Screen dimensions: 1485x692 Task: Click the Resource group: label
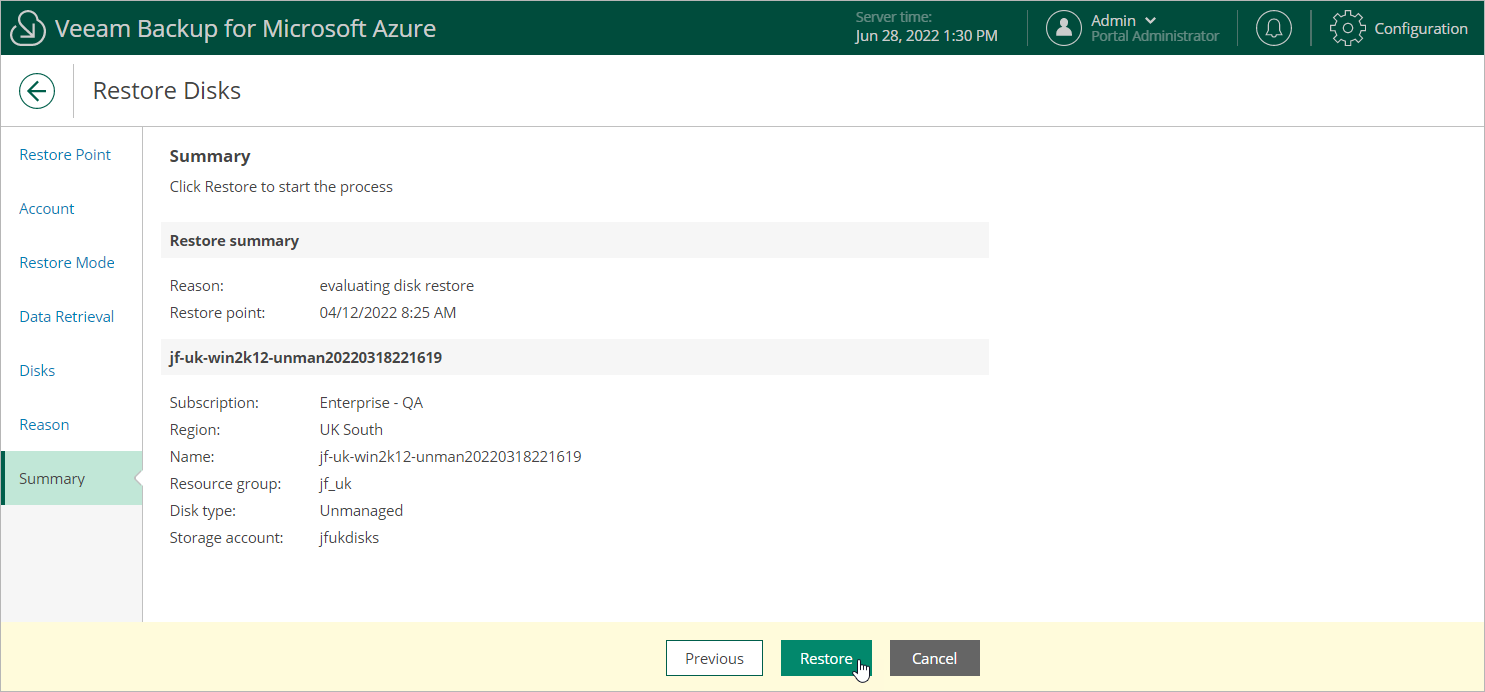[x=225, y=484]
